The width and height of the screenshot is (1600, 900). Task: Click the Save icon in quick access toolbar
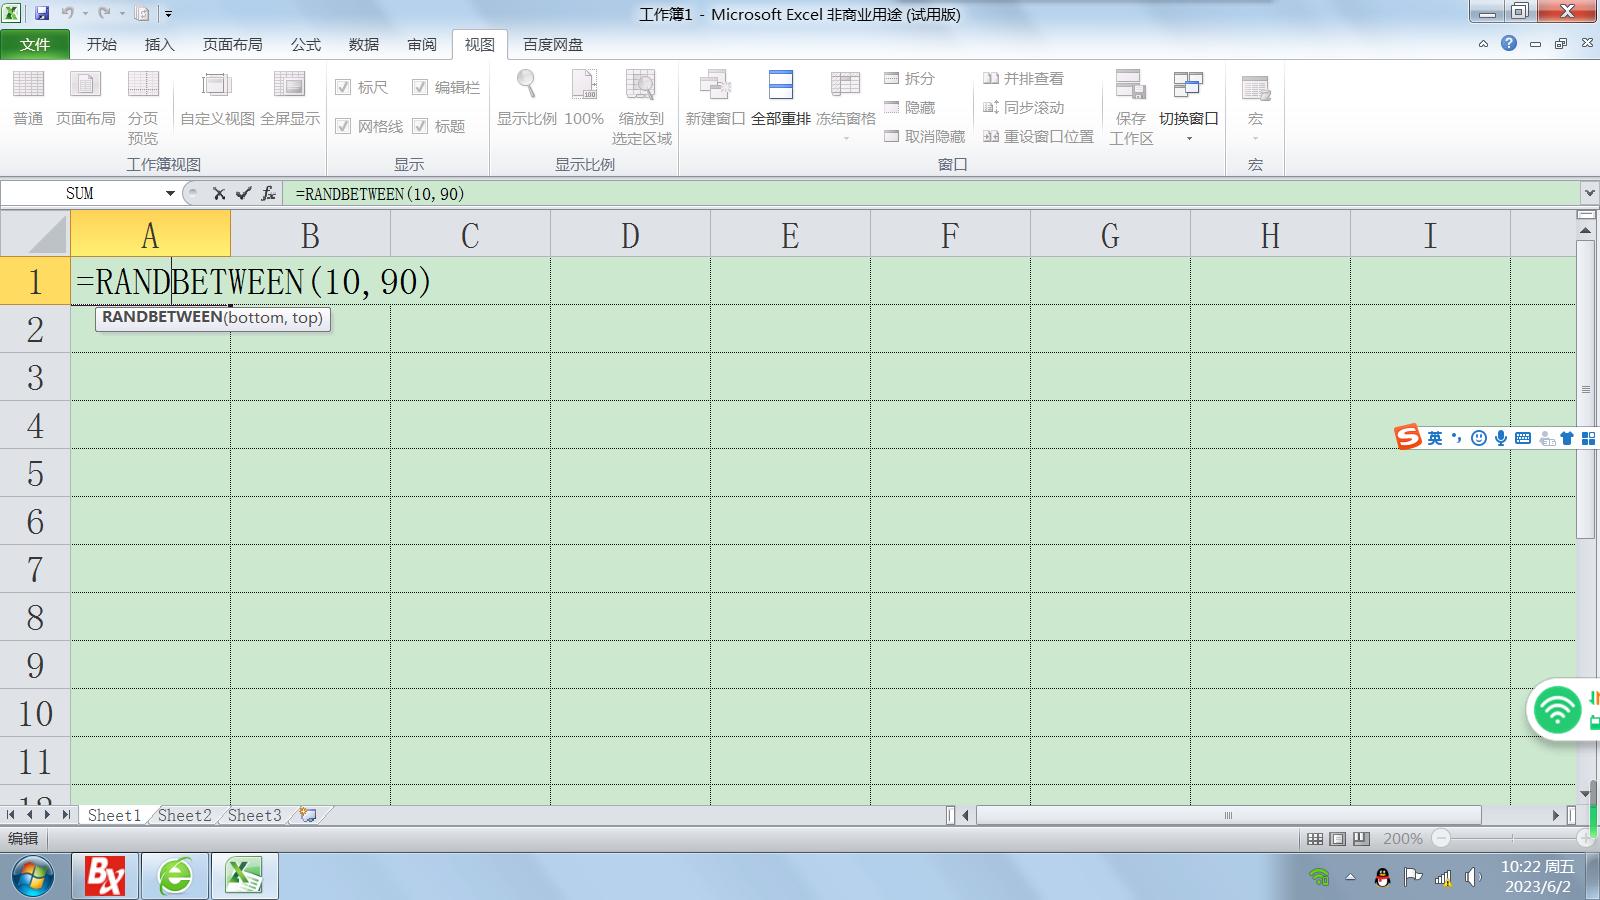tap(42, 14)
